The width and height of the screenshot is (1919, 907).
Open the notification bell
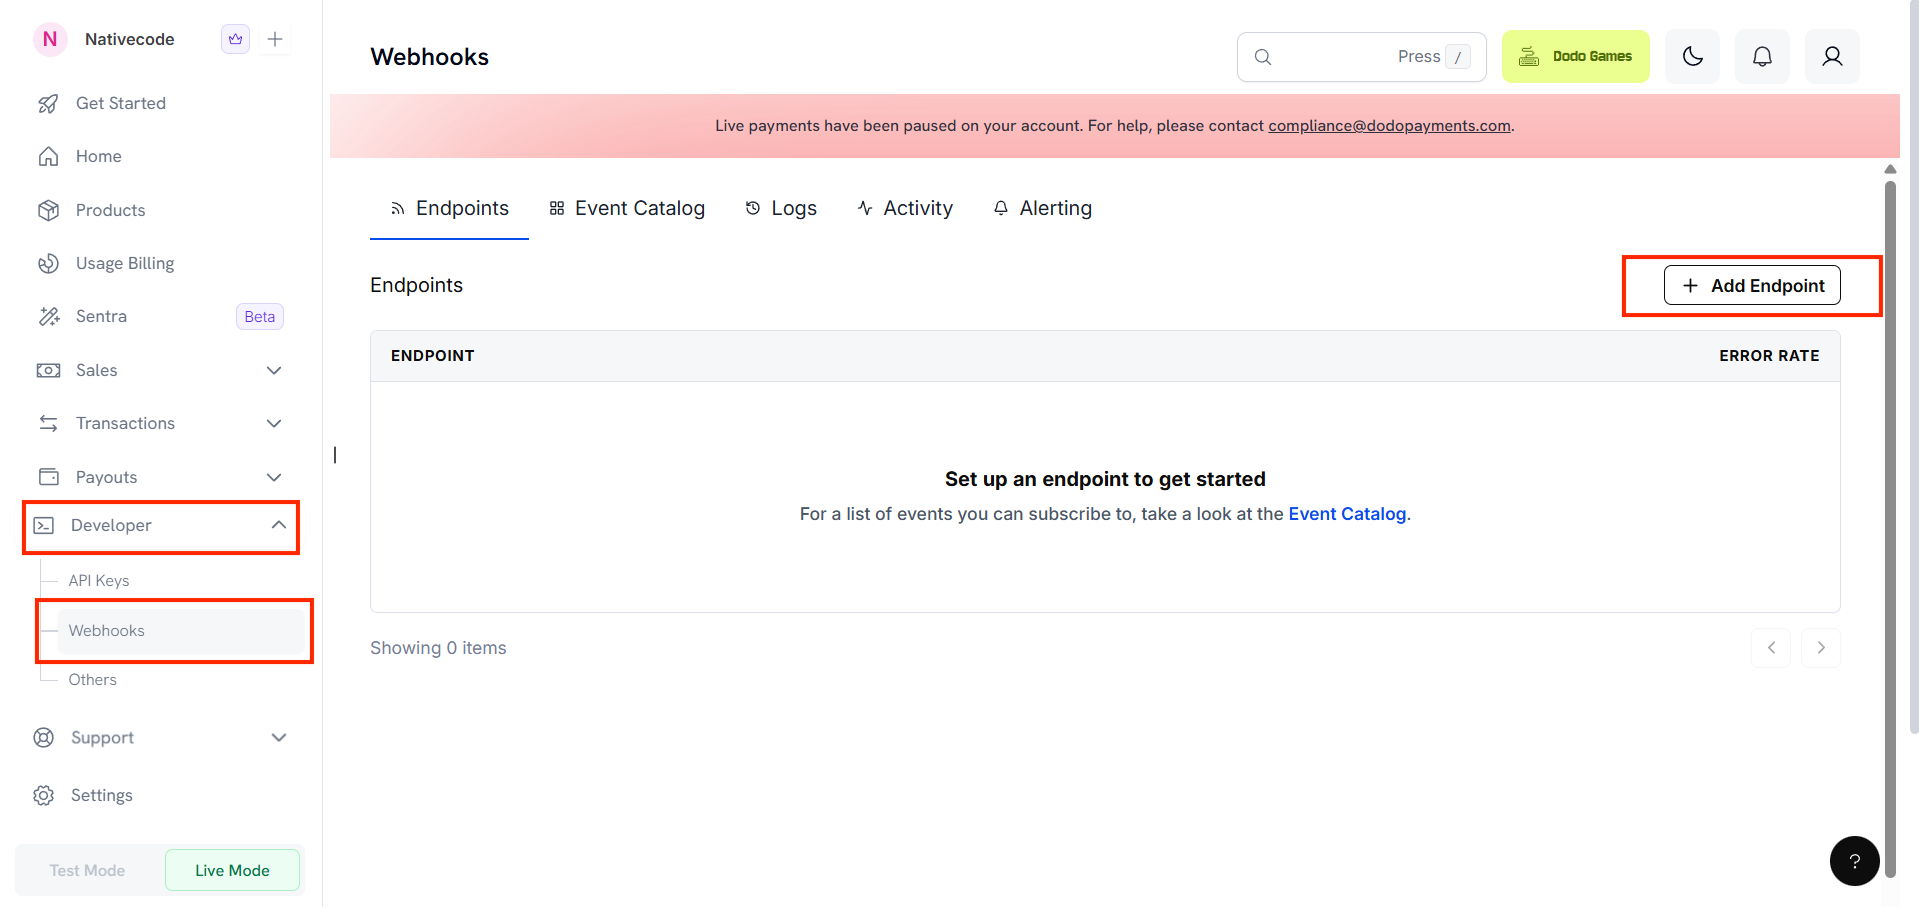[1761, 56]
